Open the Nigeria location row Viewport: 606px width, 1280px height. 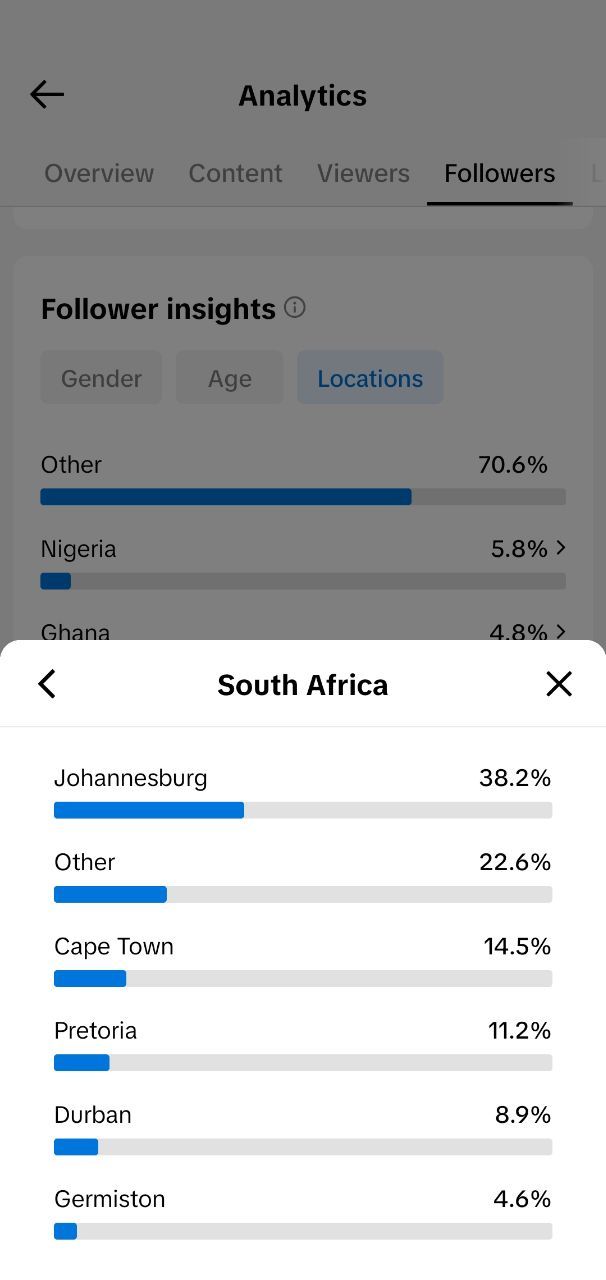(303, 563)
